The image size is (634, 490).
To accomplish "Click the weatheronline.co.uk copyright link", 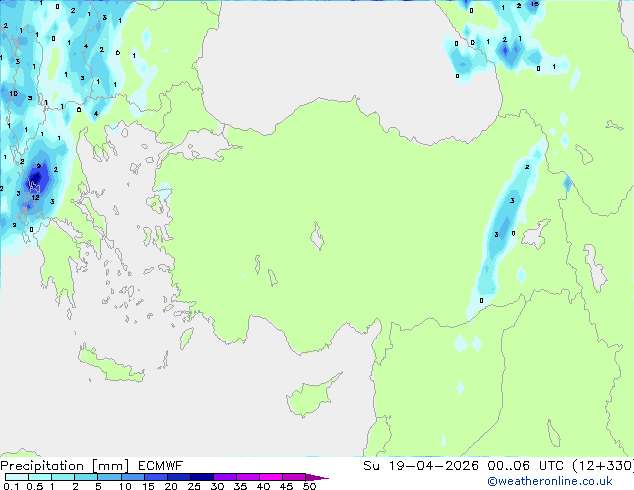I will (550, 481).
